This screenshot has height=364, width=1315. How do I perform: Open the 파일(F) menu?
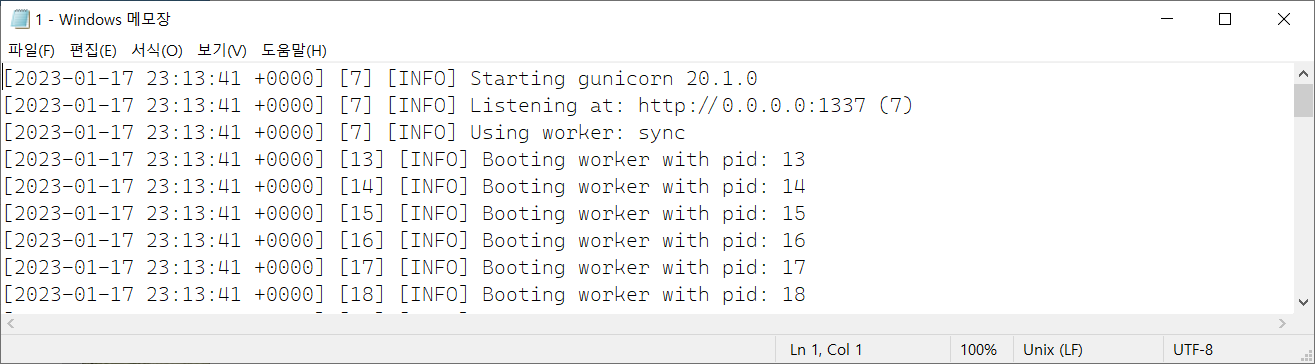click(x=31, y=50)
